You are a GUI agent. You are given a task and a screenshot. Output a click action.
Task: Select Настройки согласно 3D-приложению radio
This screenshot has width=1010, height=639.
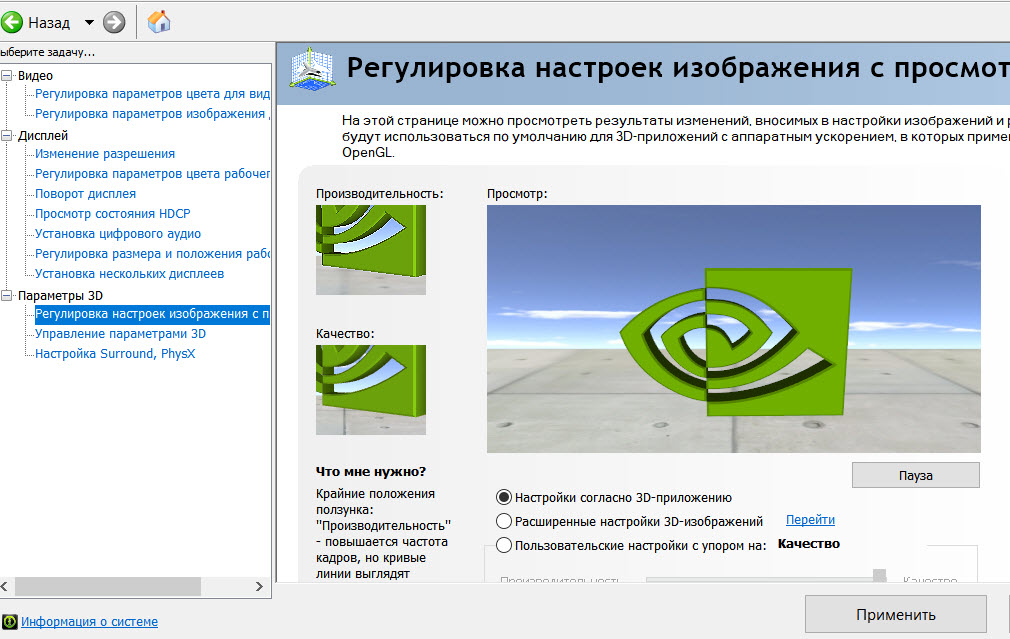pyautogui.click(x=504, y=497)
